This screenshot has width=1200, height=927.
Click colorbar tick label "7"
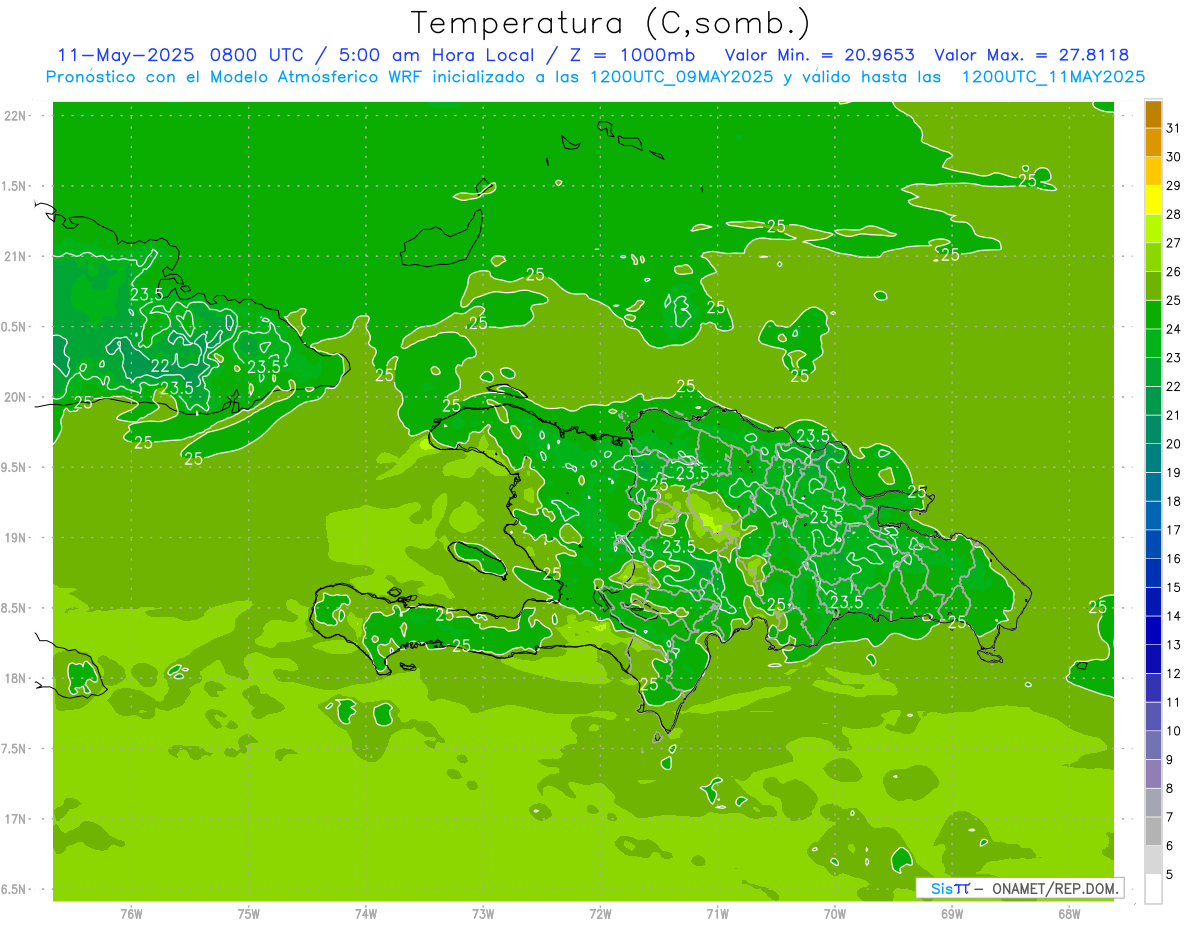click(x=1171, y=817)
